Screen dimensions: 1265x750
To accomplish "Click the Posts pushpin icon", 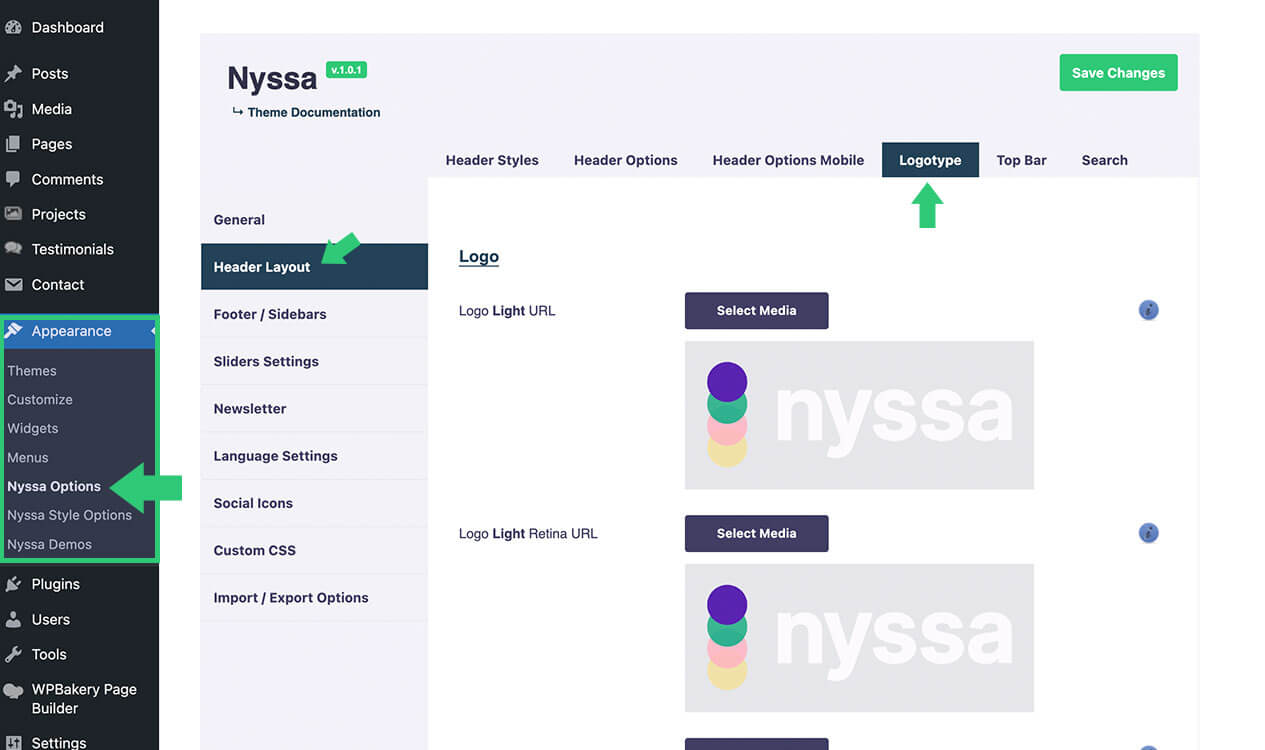I will (x=13, y=74).
